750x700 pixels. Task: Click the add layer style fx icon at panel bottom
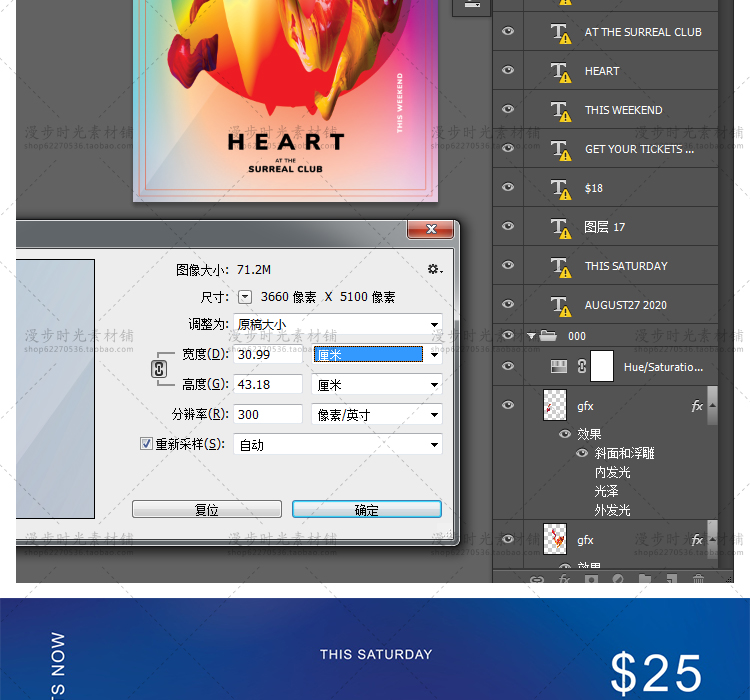564,578
